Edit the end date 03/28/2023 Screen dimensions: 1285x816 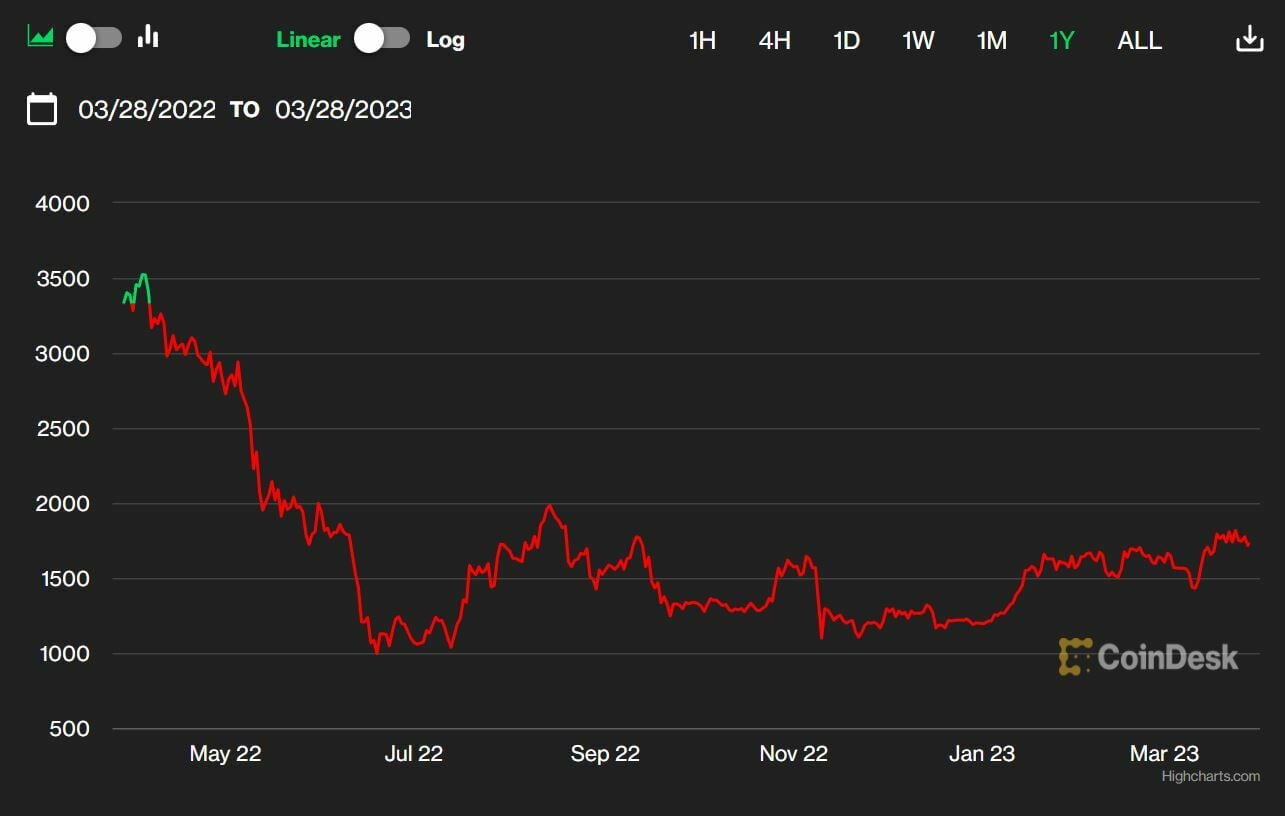pyautogui.click(x=343, y=109)
